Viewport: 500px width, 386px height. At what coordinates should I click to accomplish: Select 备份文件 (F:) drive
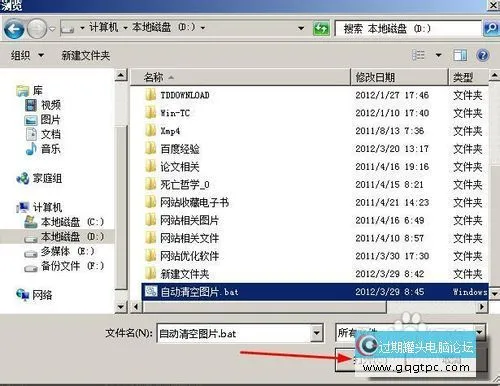point(64,266)
